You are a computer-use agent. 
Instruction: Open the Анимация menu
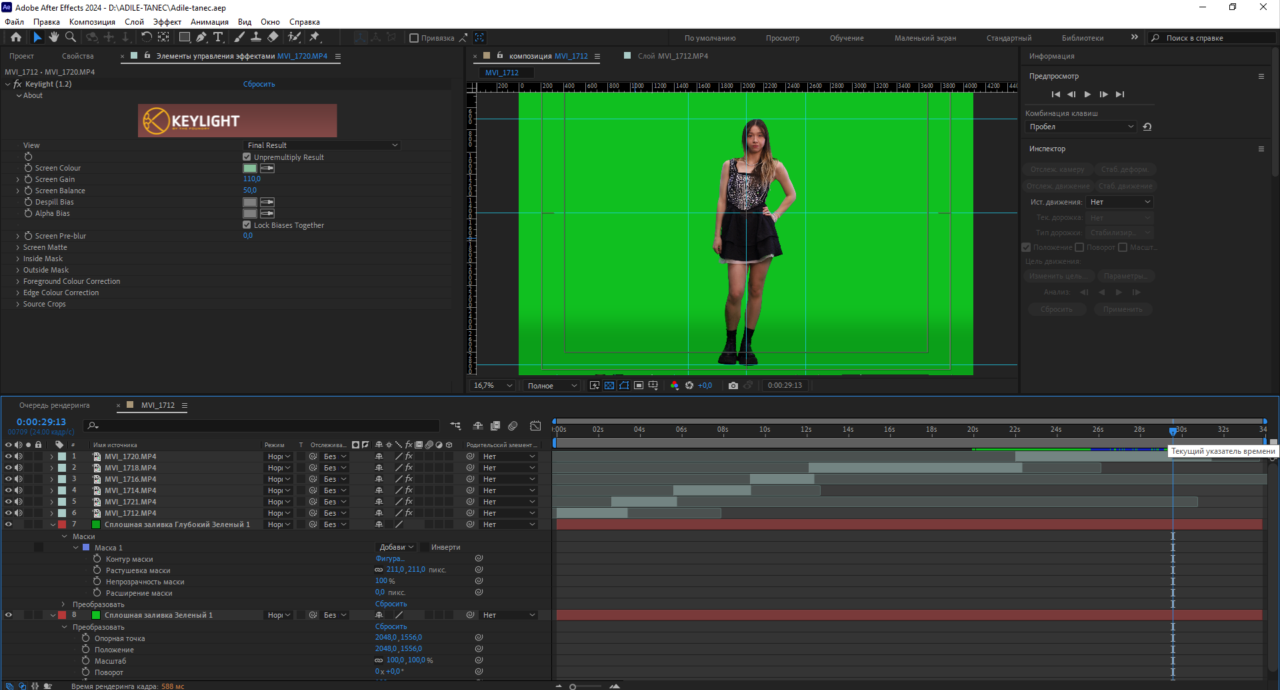click(x=209, y=21)
